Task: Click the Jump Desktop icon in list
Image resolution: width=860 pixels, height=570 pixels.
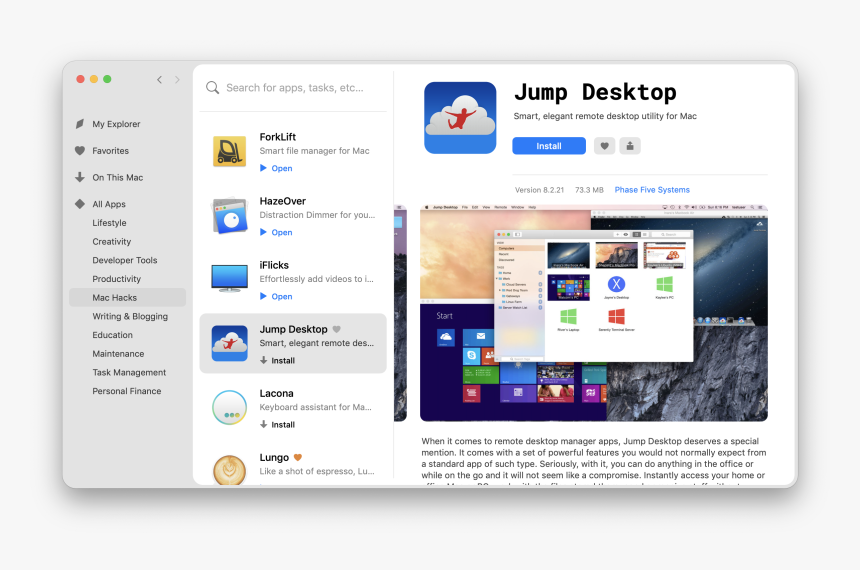Action: point(229,343)
